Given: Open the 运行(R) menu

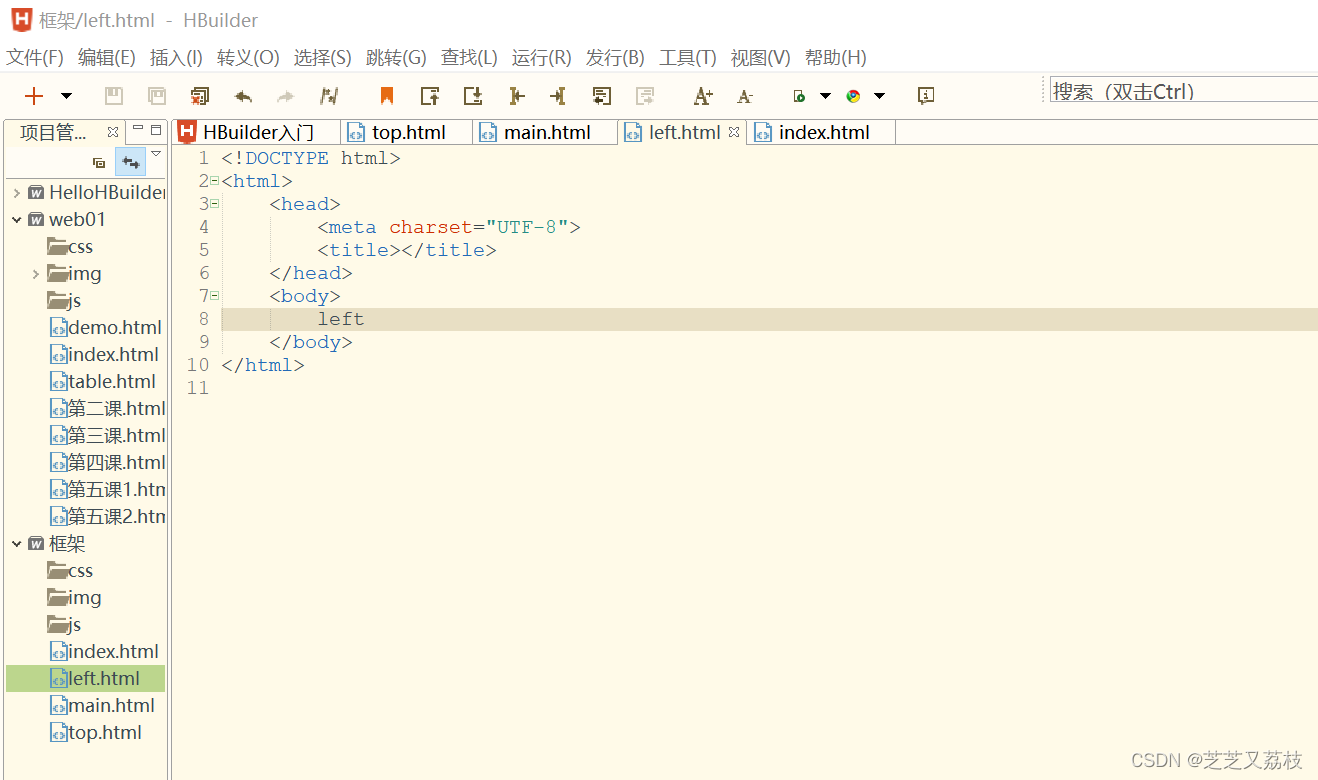Looking at the screenshot, I should pyautogui.click(x=541, y=58).
